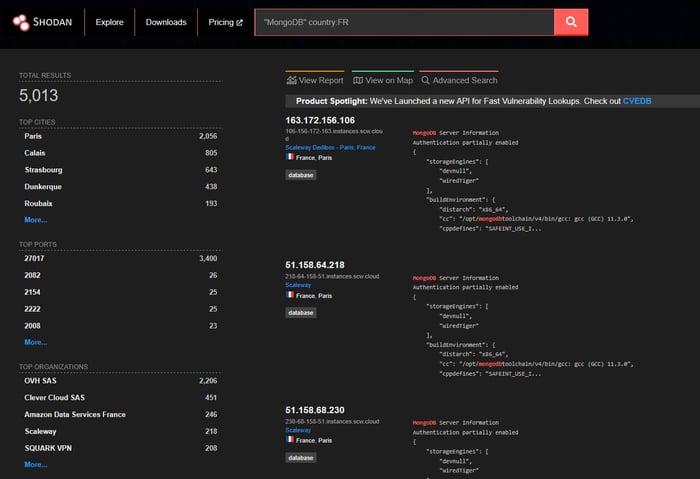This screenshot has height=479, width=700.
Task: Click Scaleway link under 51.158.64.218
Action: coord(298,285)
